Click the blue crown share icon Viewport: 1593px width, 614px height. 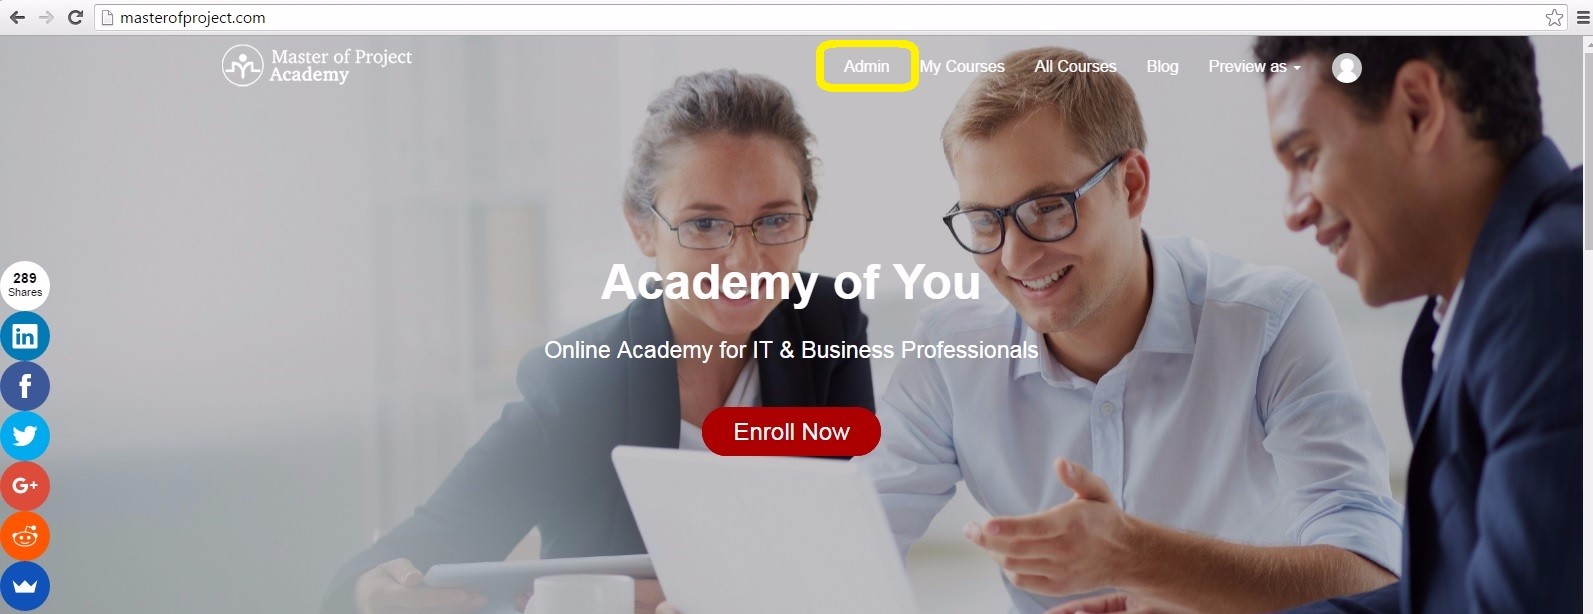[25, 586]
